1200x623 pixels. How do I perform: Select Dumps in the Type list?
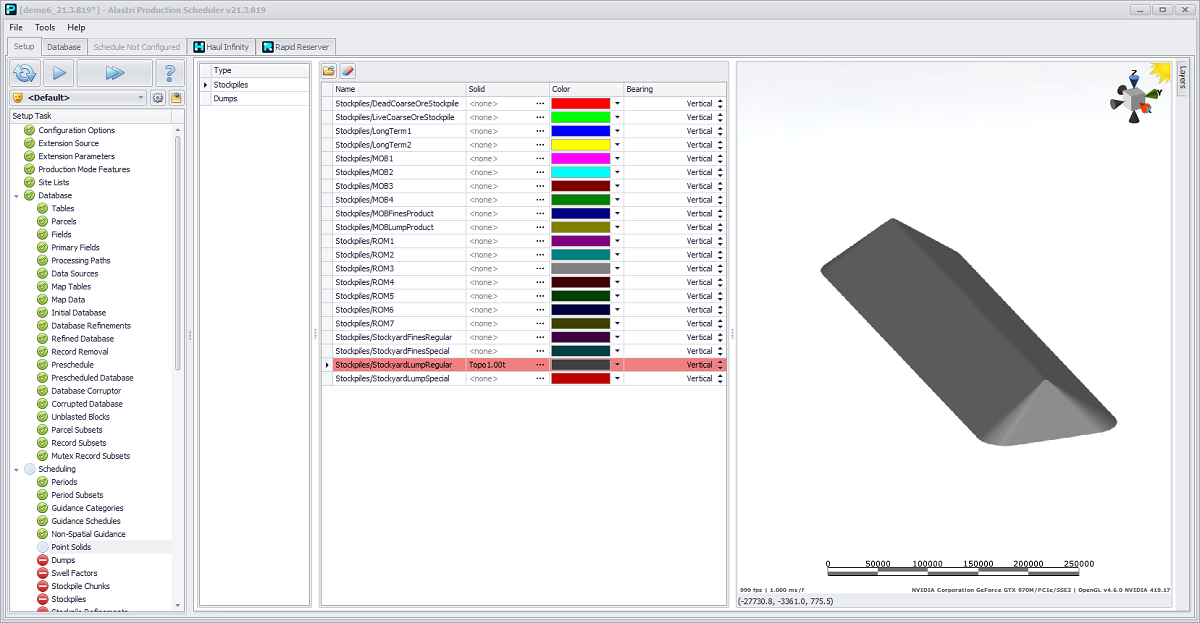[x=225, y=99]
